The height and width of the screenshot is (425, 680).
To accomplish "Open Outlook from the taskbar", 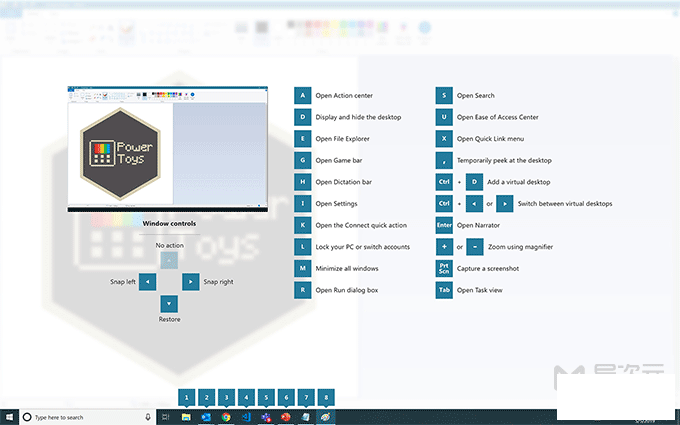I will pos(206,417).
